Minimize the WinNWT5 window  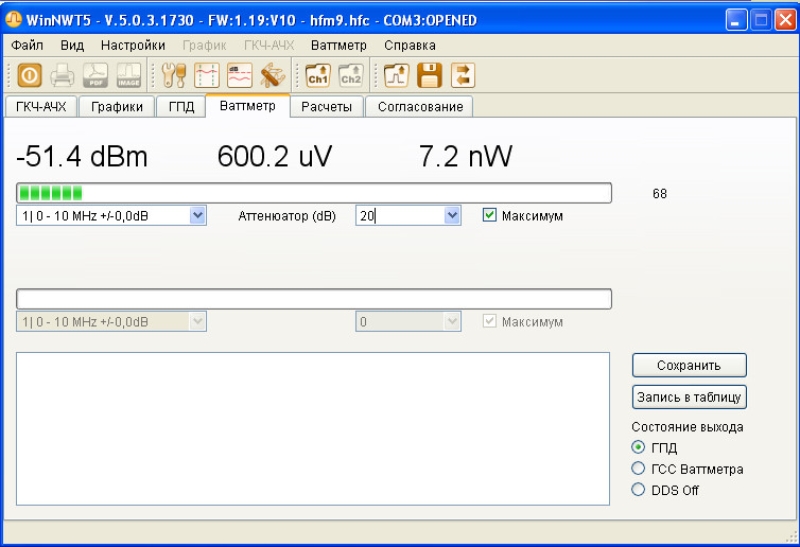coord(736,20)
